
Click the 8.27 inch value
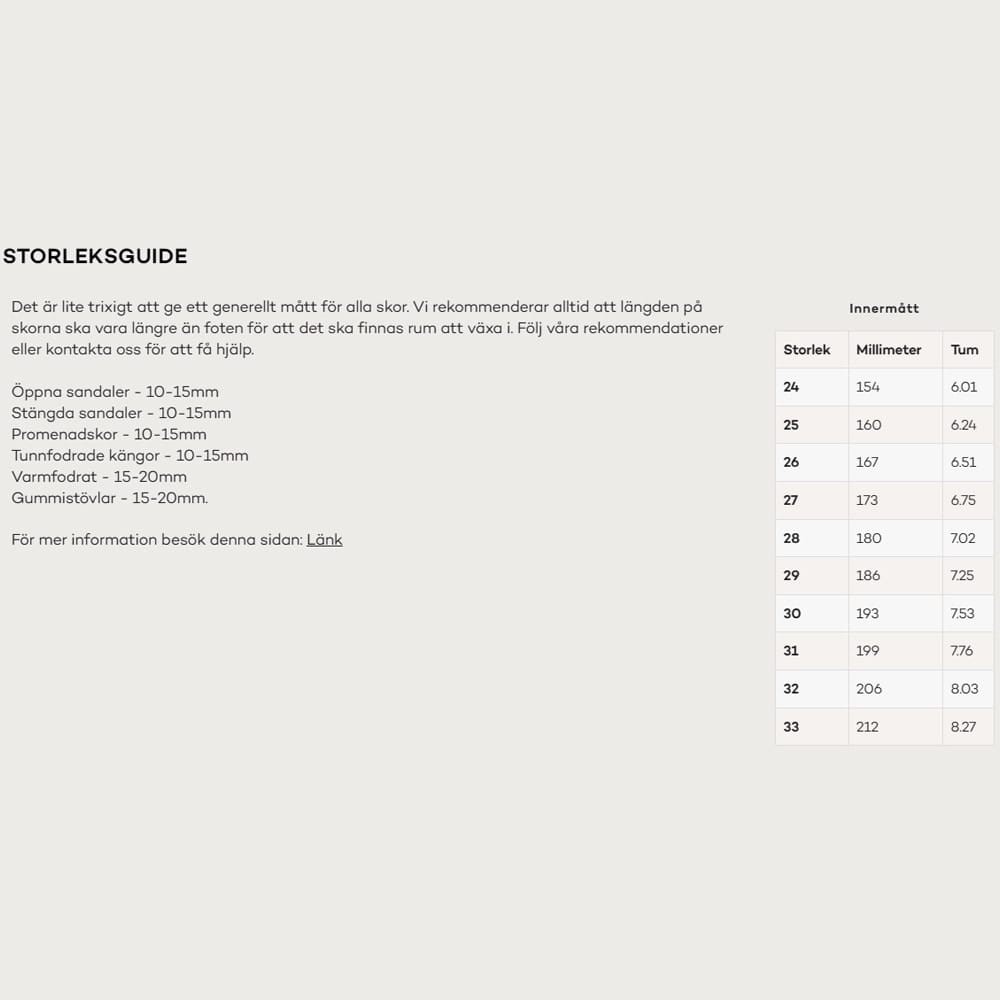tap(964, 727)
